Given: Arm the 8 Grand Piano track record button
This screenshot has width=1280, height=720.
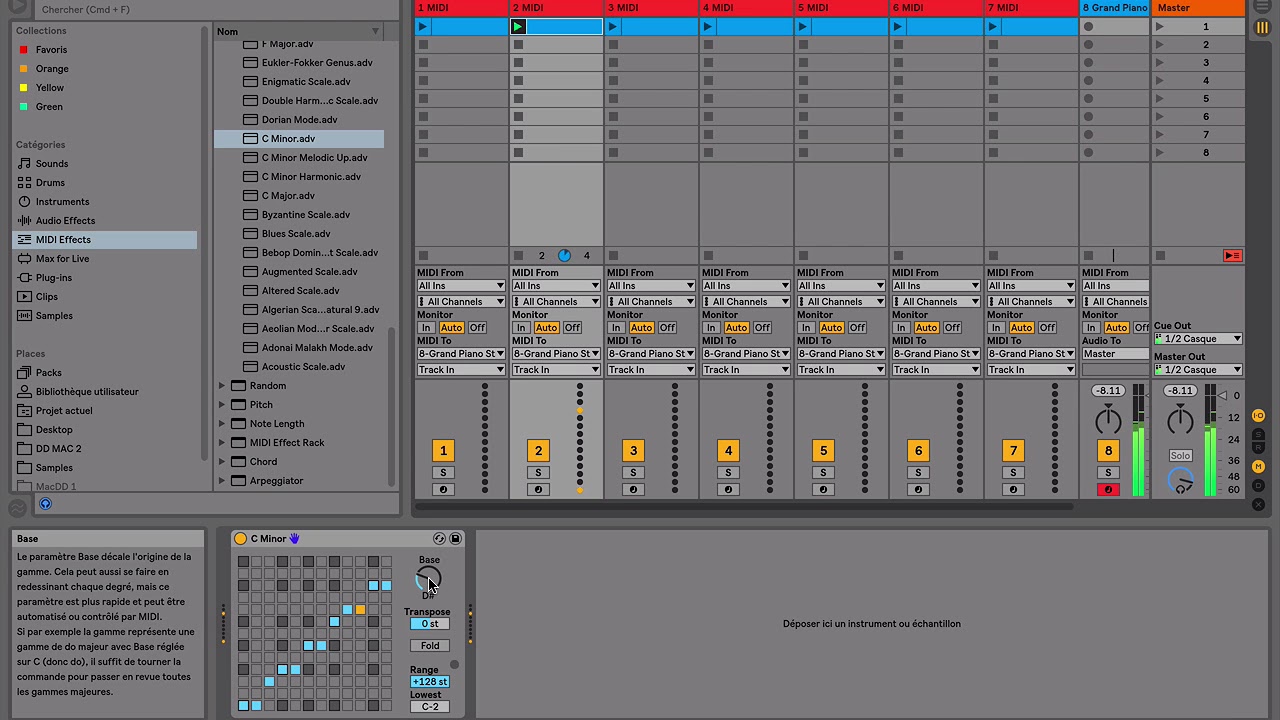Looking at the screenshot, I should [1108, 489].
